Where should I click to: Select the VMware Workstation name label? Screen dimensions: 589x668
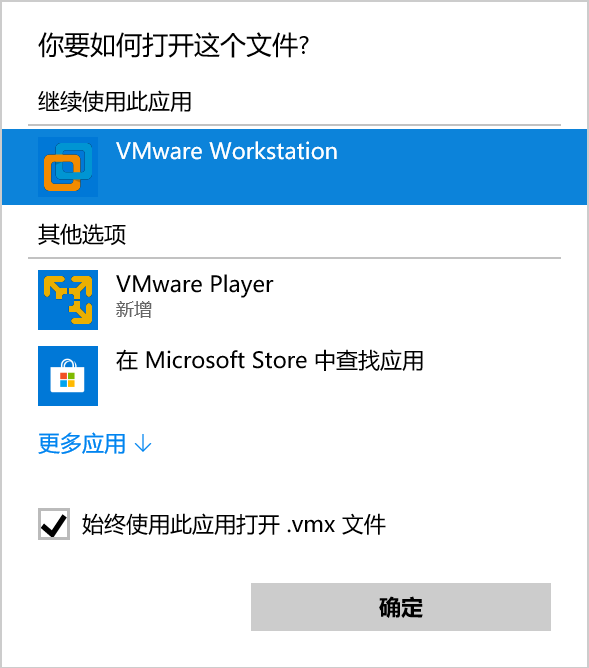[x=227, y=151]
